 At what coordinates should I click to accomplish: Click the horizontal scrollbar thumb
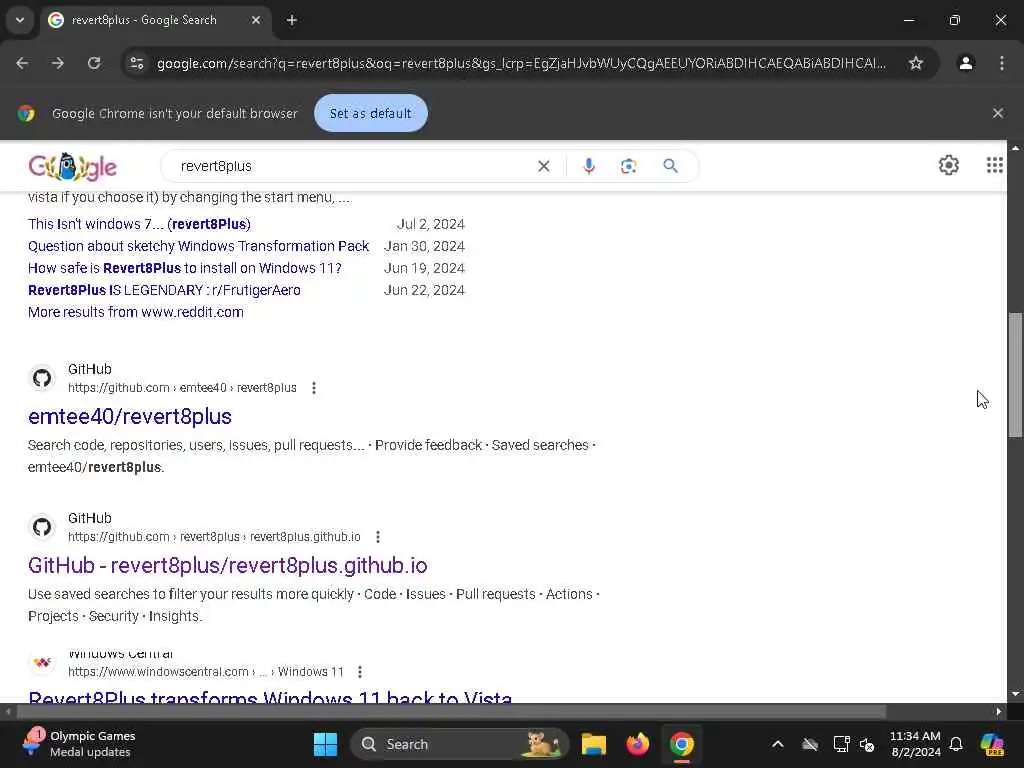coord(451,711)
